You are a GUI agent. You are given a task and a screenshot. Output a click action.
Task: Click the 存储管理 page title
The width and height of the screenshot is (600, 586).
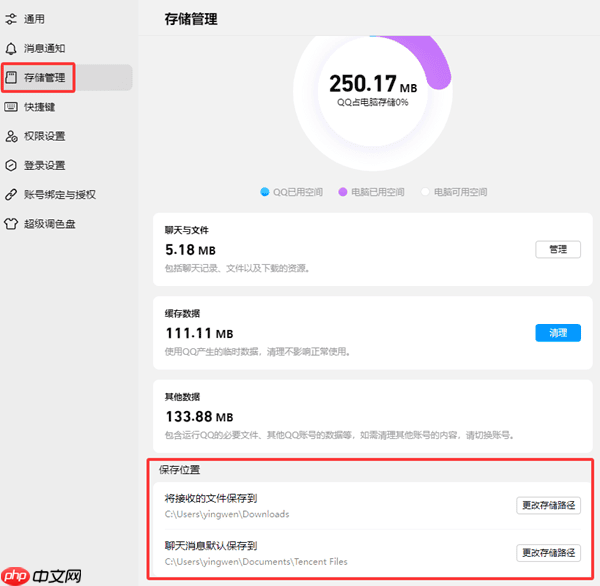(x=191, y=19)
